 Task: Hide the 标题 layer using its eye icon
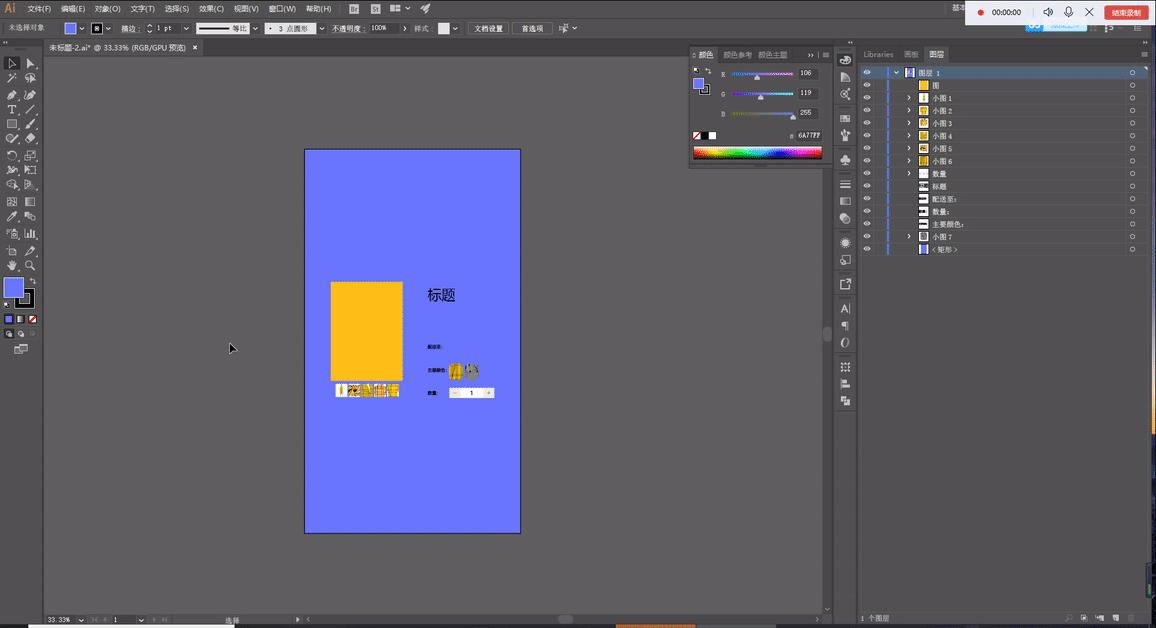pyautogui.click(x=867, y=186)
